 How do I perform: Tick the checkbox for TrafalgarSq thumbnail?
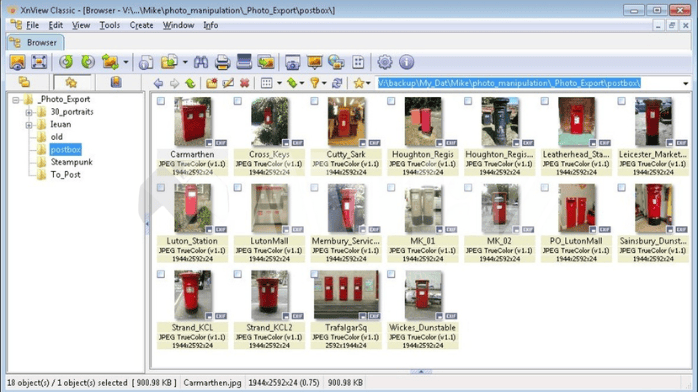point(314,274)
